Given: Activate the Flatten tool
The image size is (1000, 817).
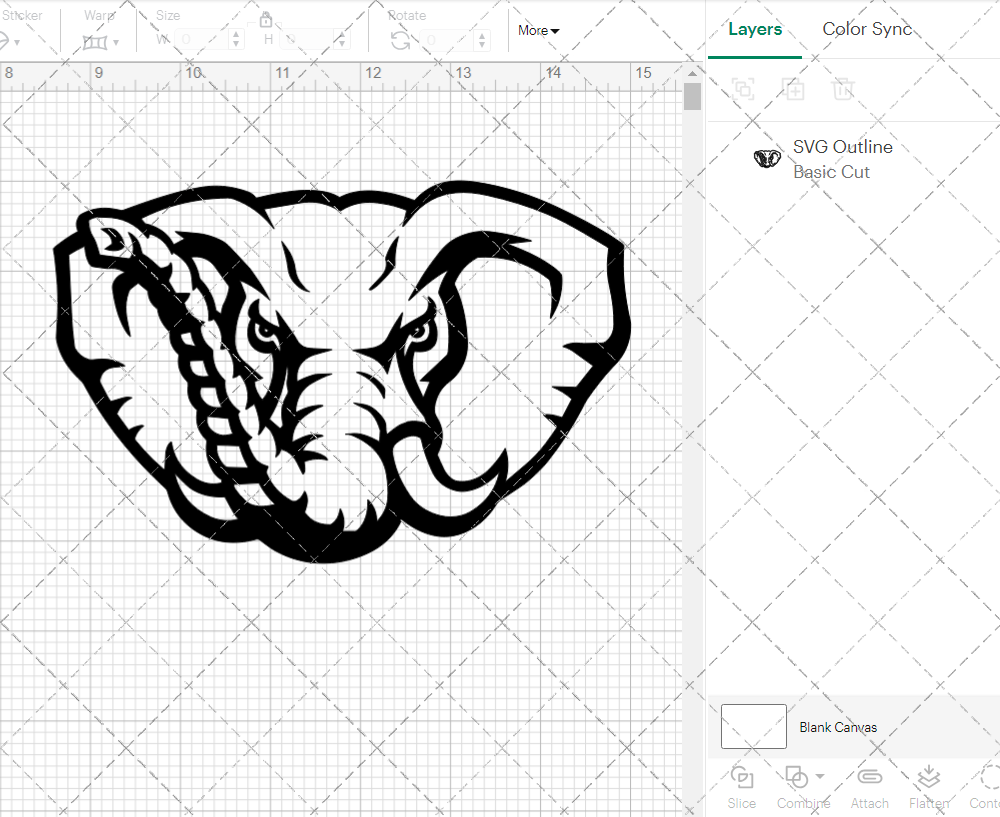Looking at the screenshot, I should point(928,786).
